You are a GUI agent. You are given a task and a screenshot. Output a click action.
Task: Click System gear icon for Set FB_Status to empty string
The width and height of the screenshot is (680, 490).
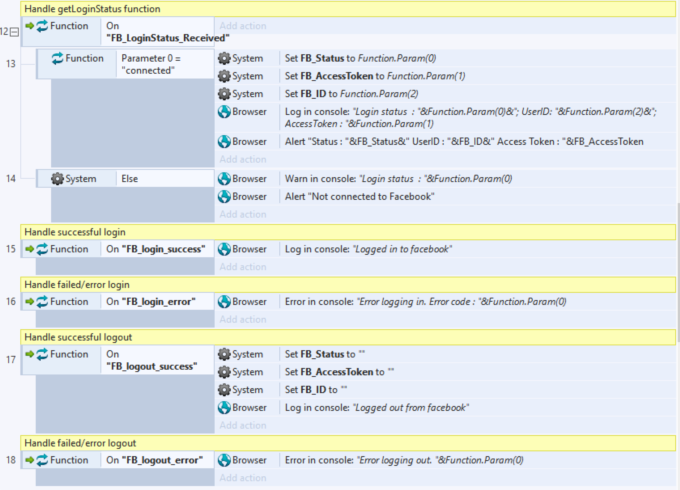tap(224, 354)
